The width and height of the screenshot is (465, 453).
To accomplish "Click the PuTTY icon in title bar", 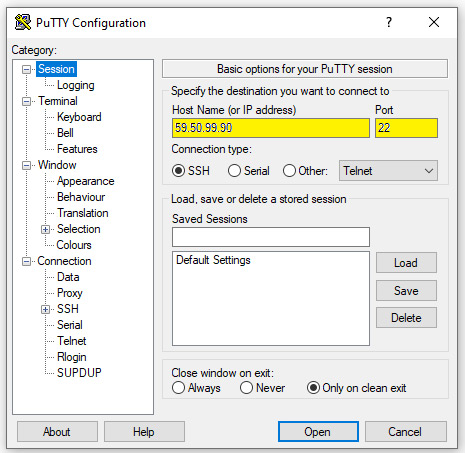I will pos(23,23).
